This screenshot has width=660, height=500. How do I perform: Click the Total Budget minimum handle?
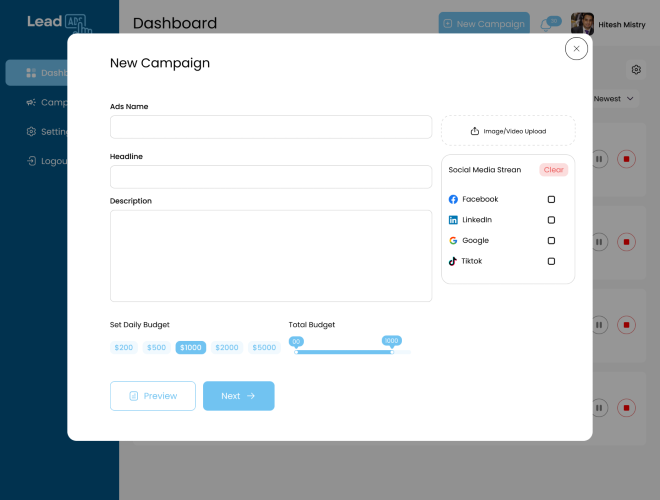296,352
